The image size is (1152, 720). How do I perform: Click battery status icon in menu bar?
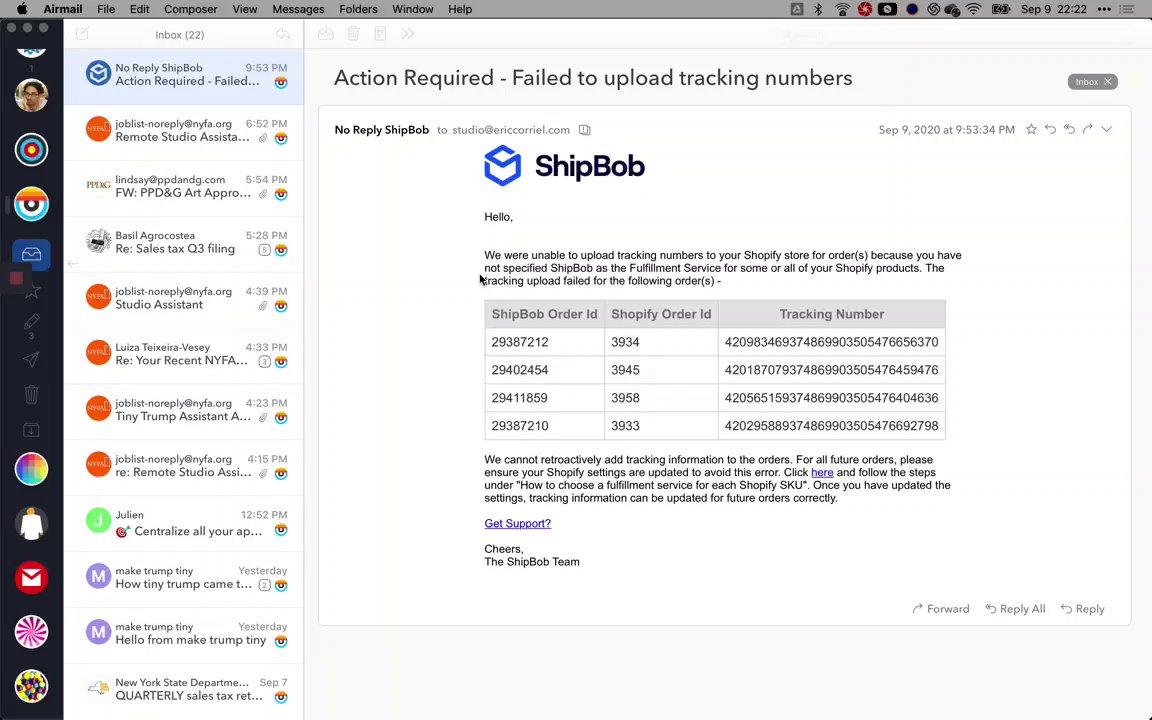1001,10
